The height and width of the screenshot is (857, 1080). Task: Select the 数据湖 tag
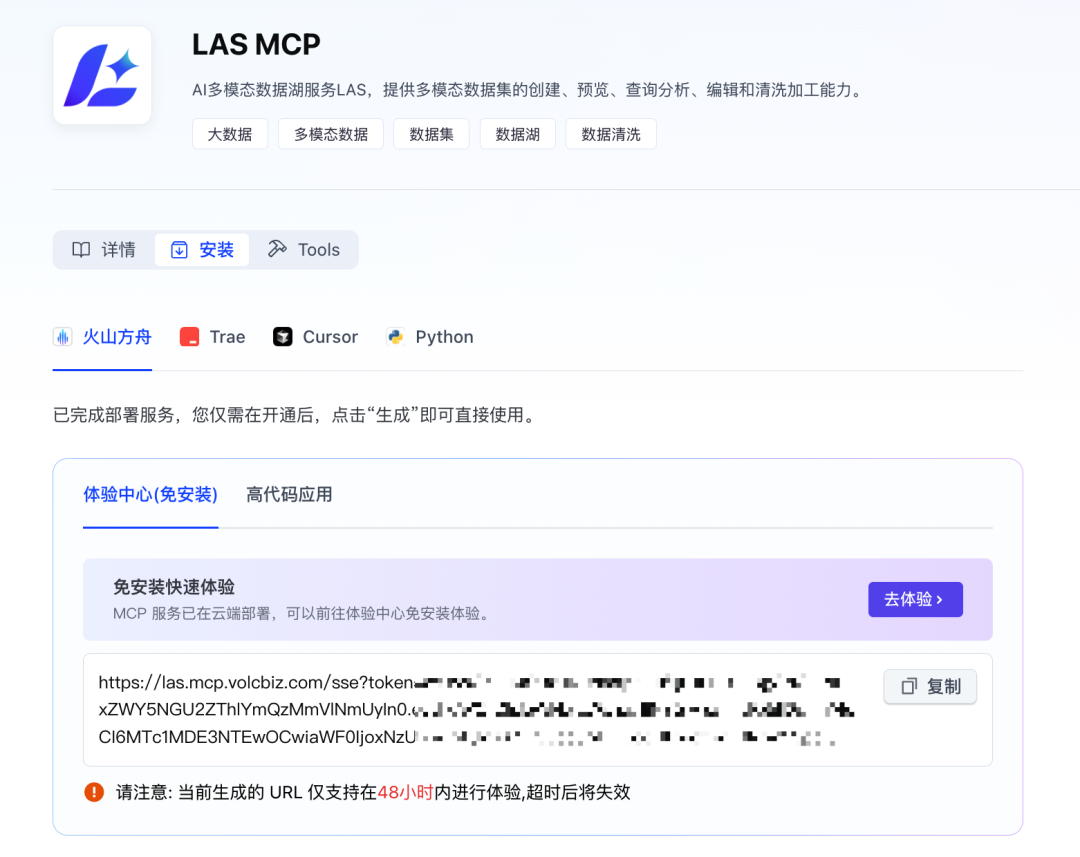click(x=517, y=134)
